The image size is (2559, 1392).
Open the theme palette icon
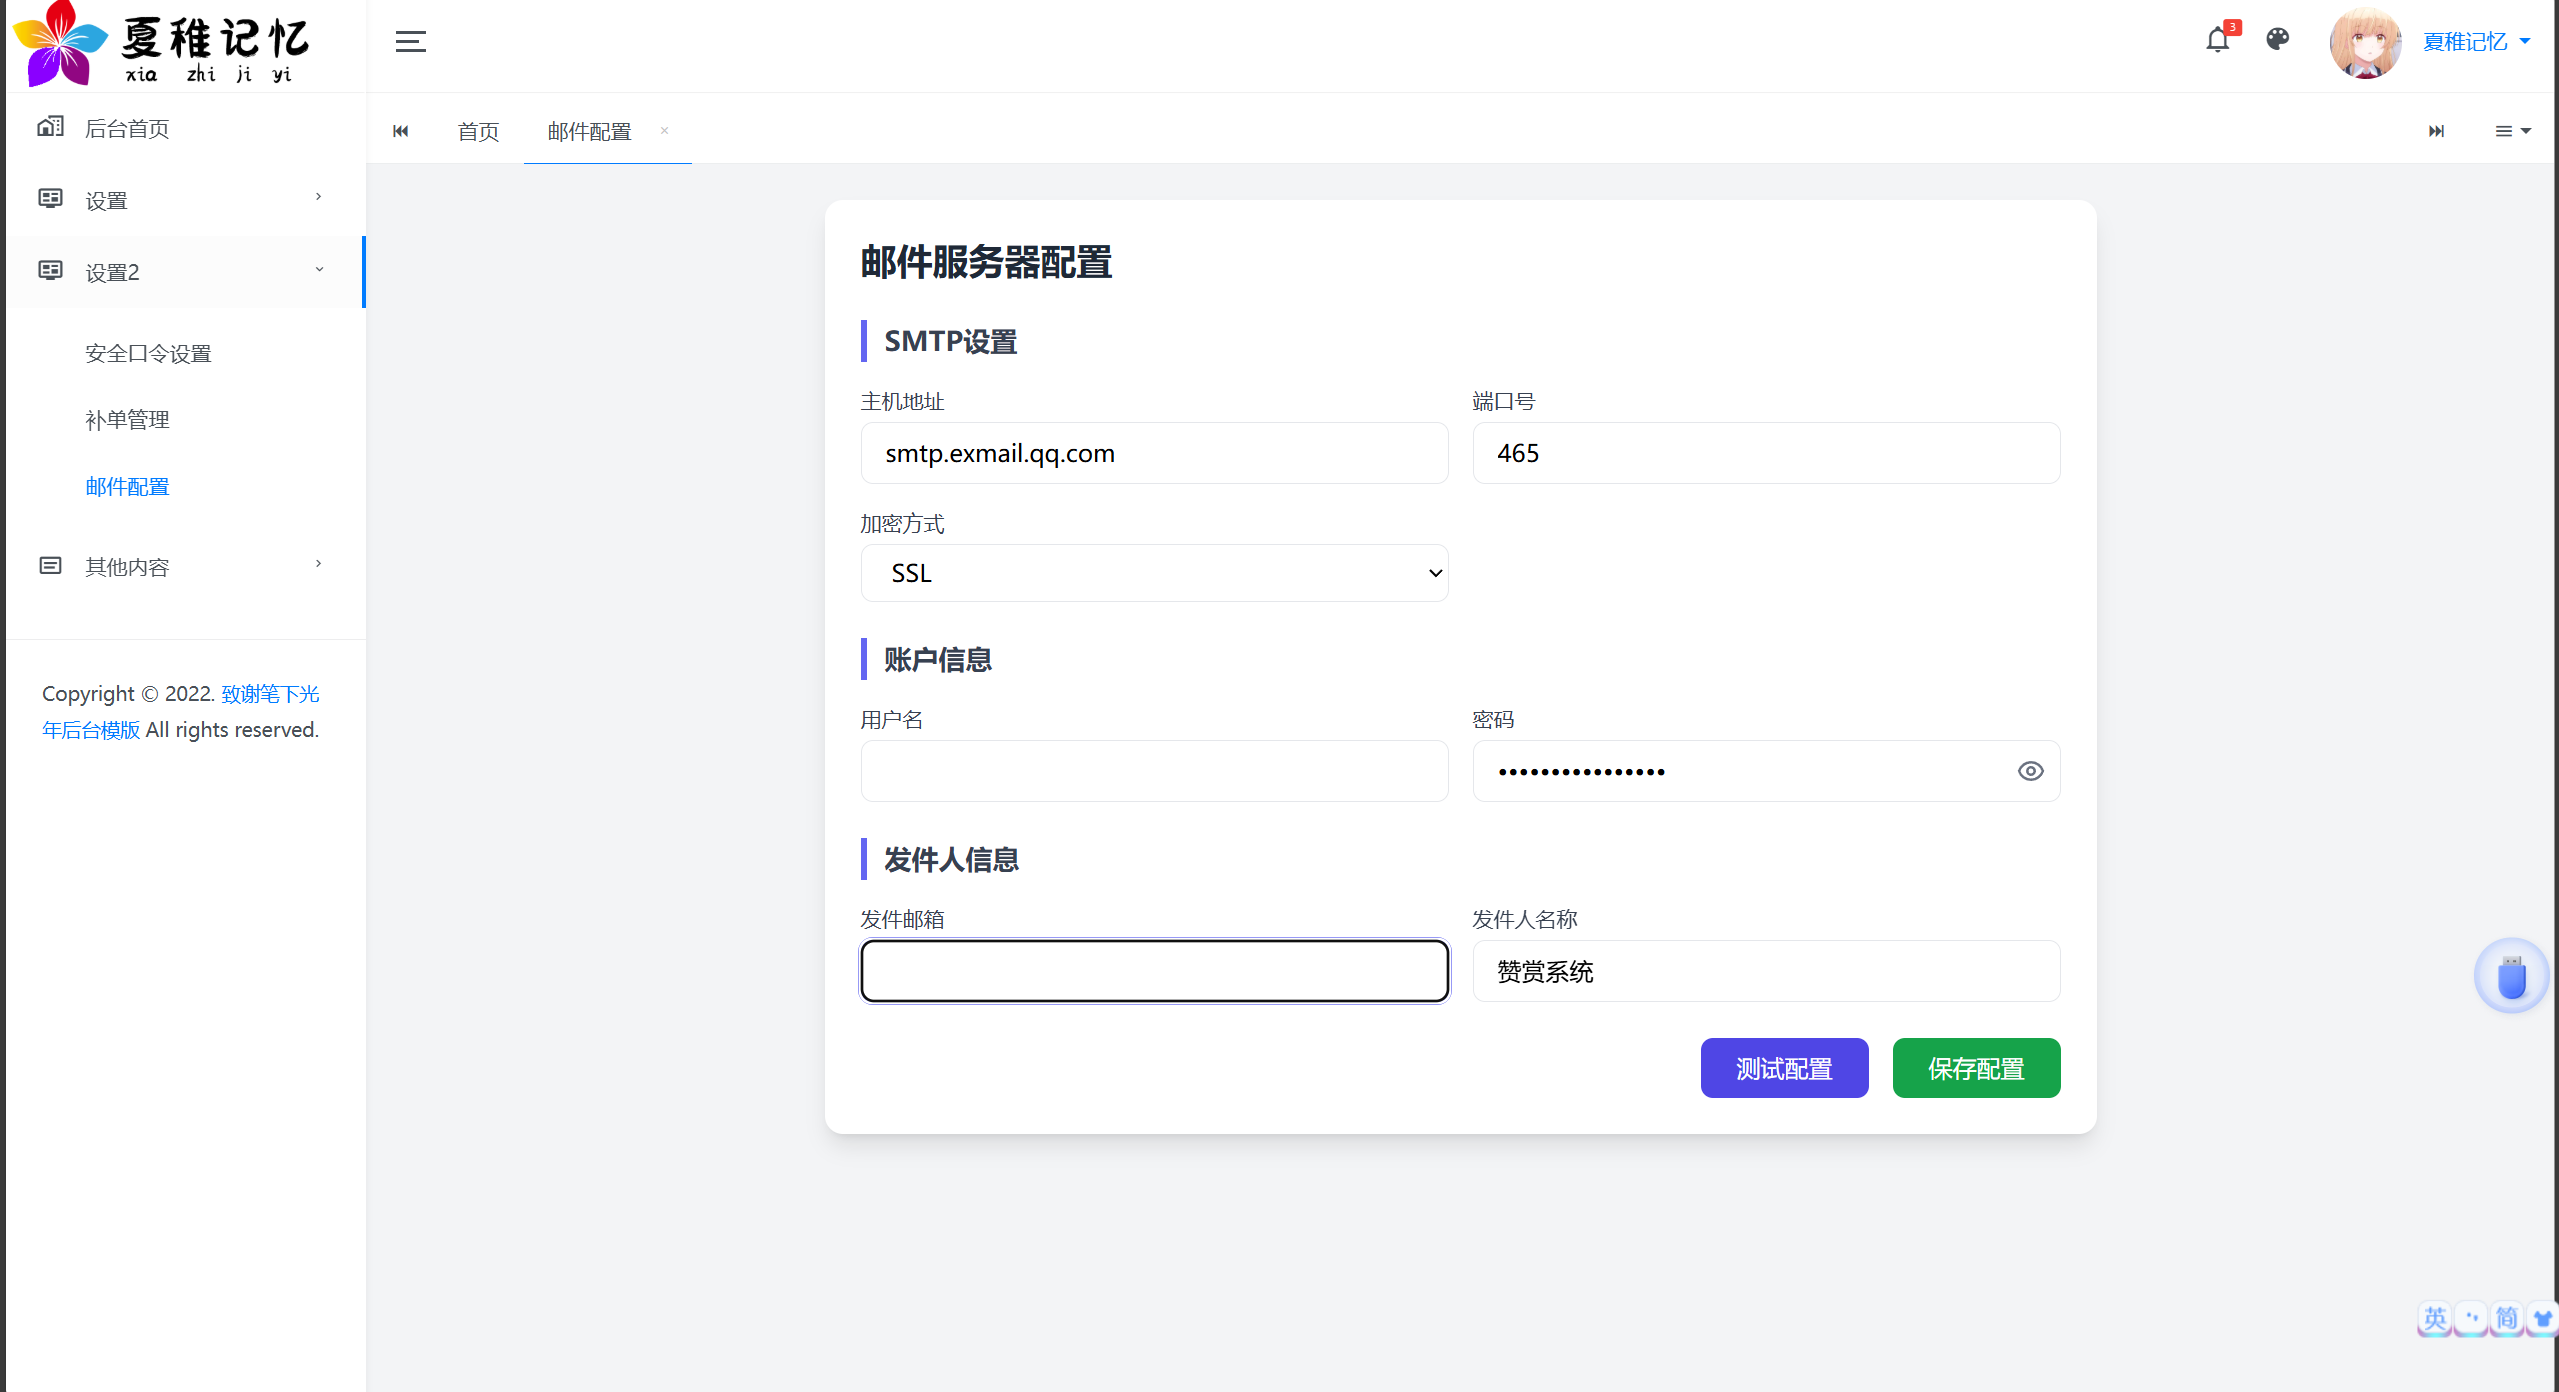[2277, 39]
